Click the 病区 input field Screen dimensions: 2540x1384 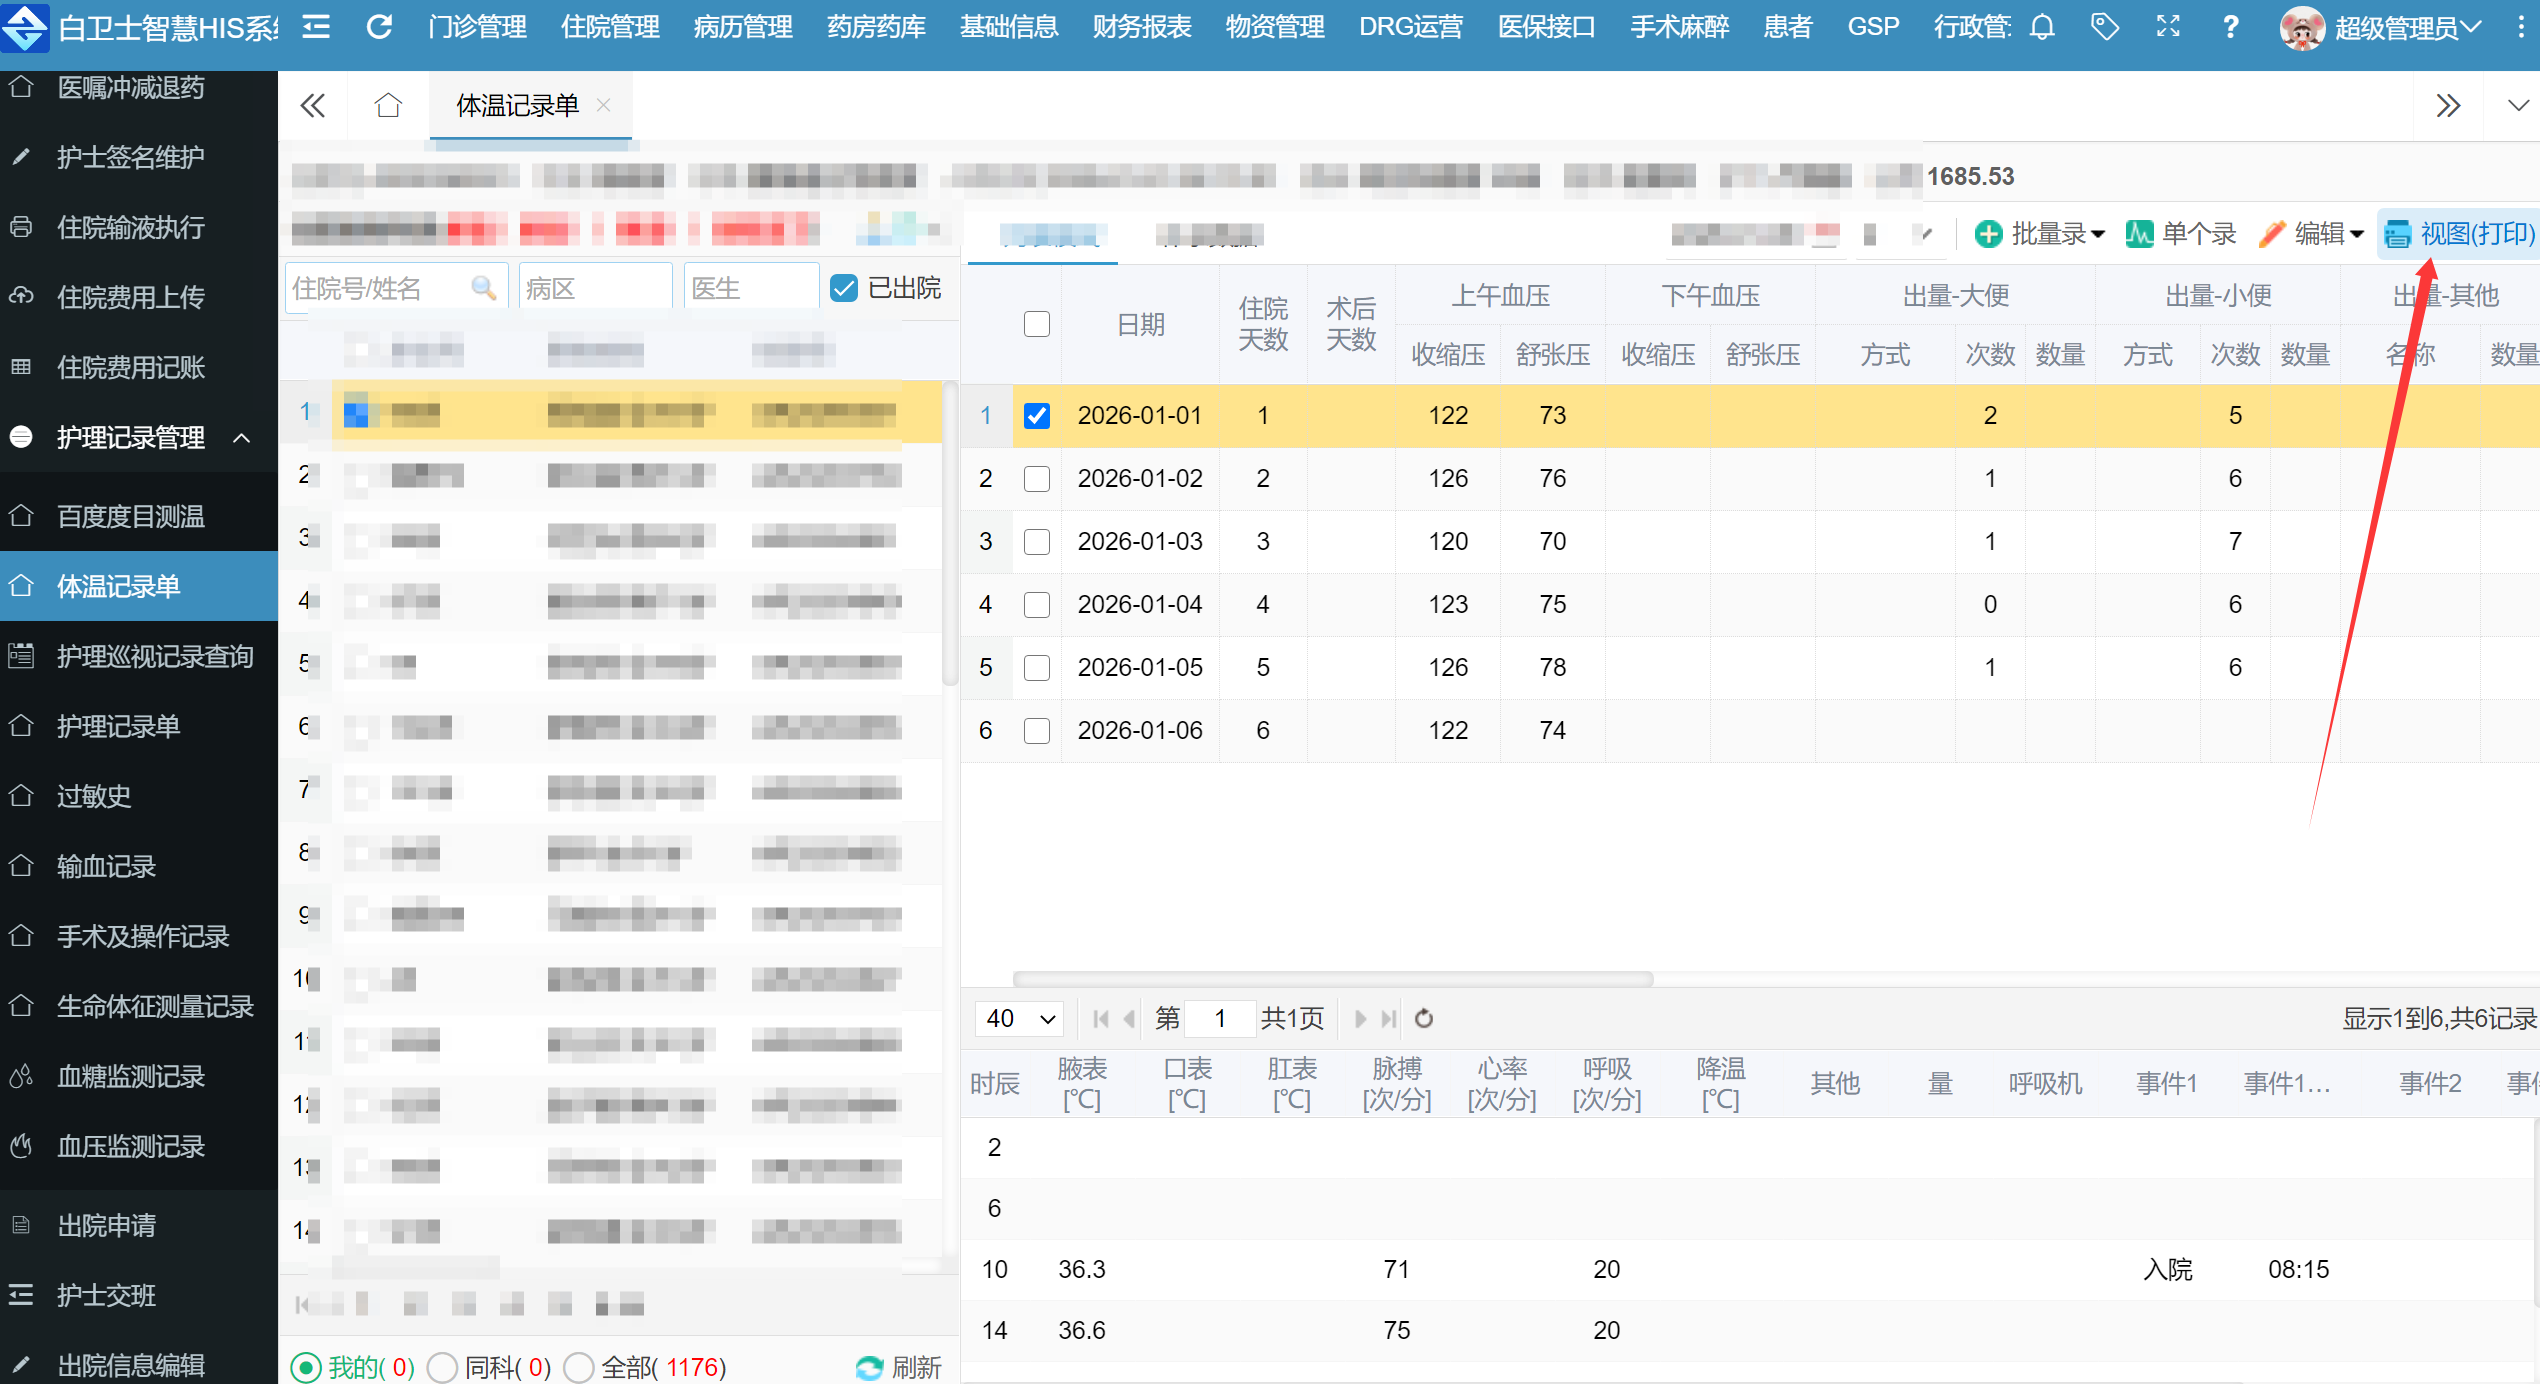(x=594, y=289)
